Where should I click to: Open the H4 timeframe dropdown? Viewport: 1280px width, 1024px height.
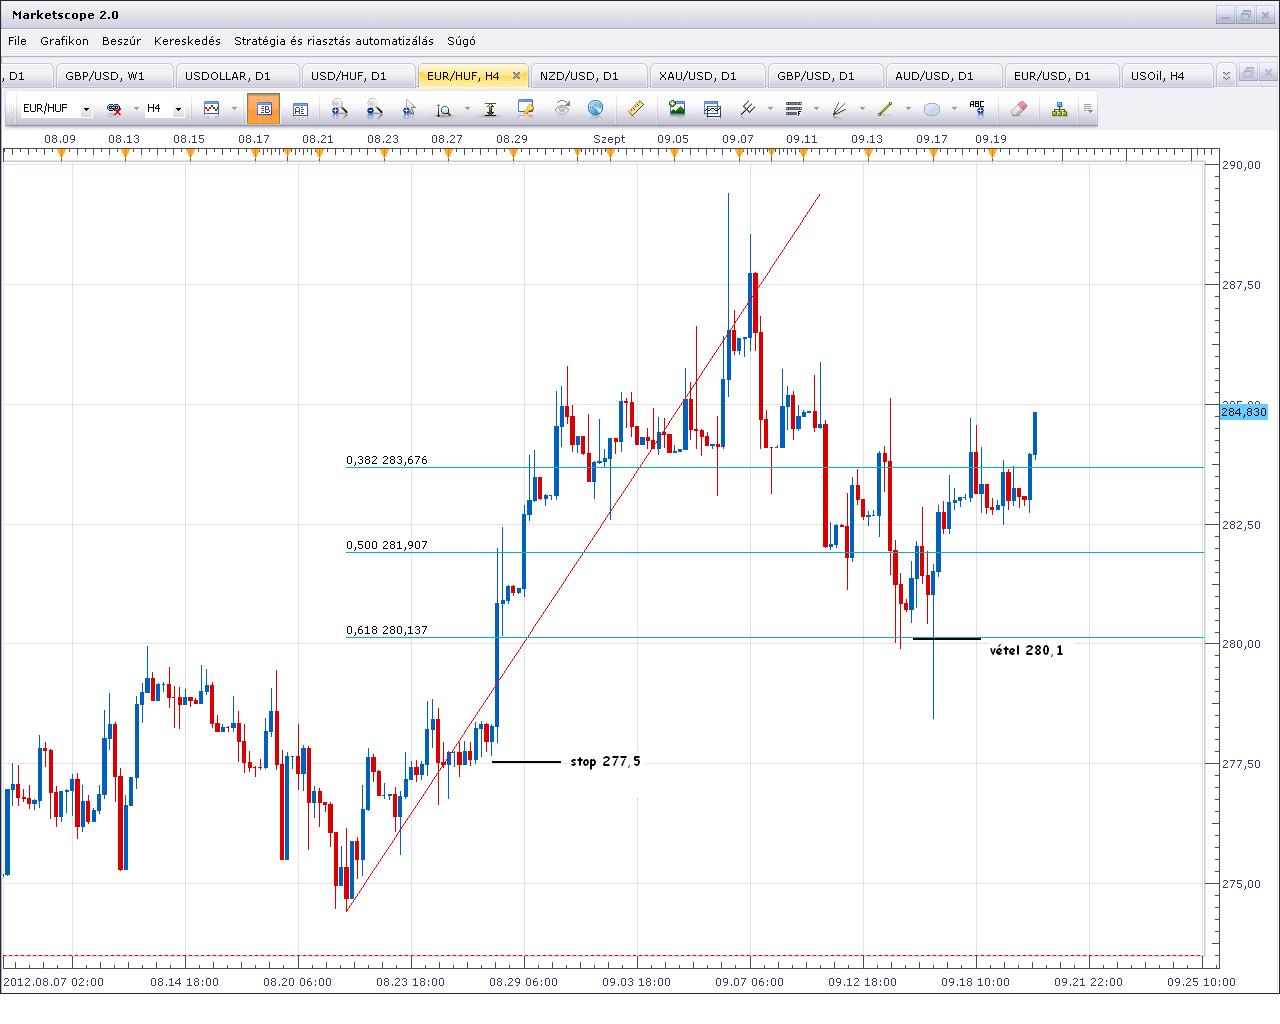click(178, 109)
